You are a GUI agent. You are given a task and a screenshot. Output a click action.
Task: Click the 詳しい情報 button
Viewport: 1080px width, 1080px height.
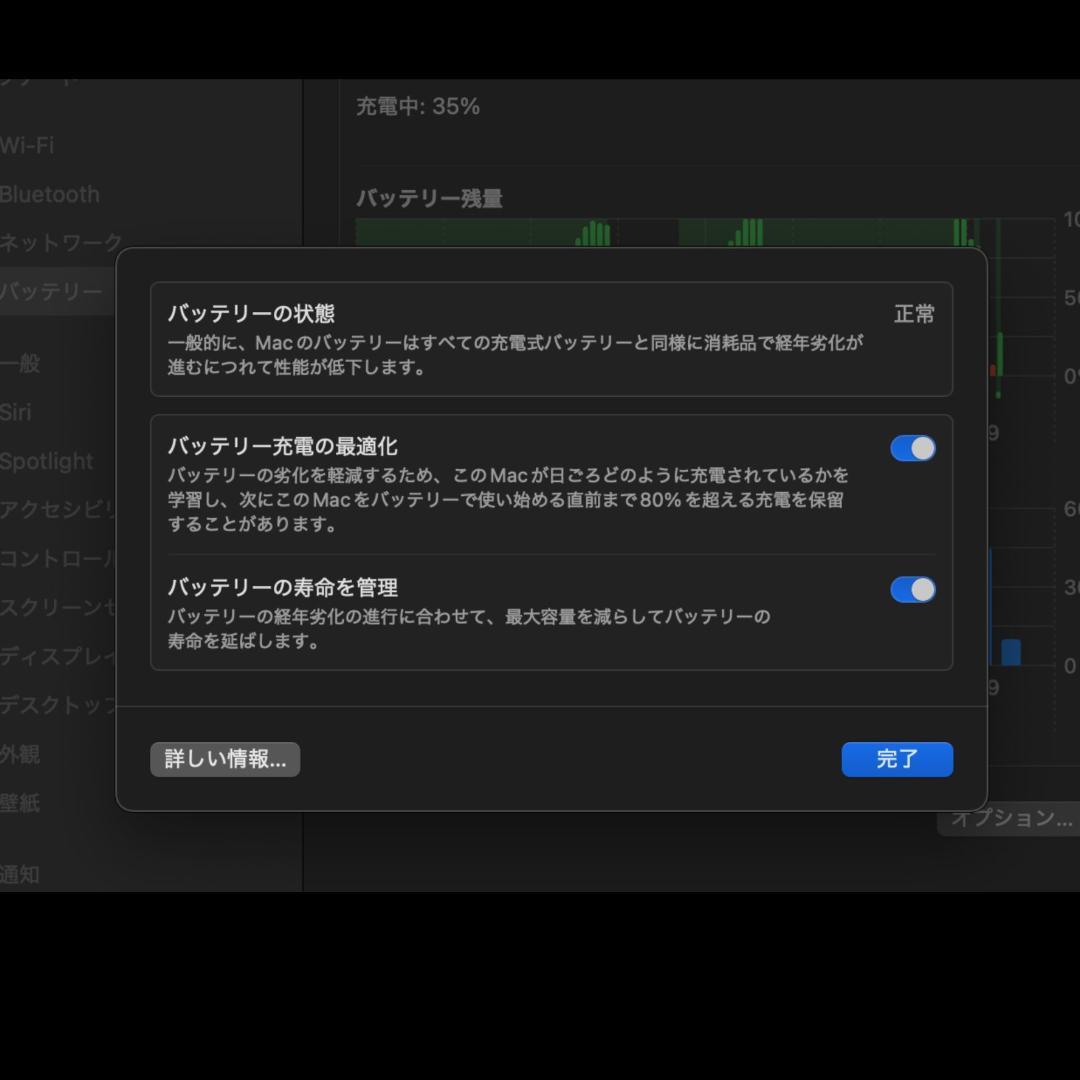point(224,759)
